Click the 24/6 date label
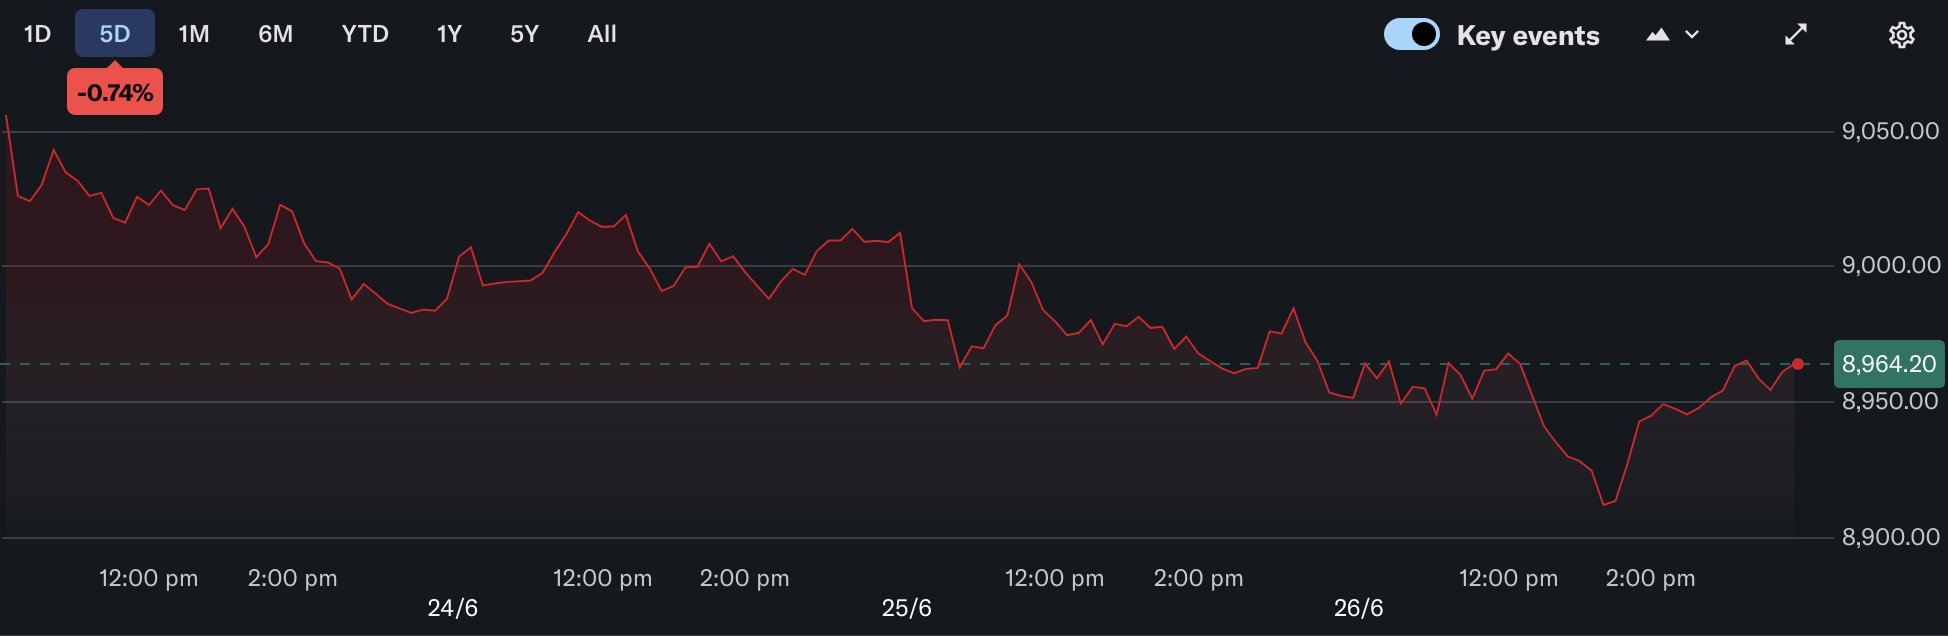Viewport: 1948px width, 636px height. 453,608
